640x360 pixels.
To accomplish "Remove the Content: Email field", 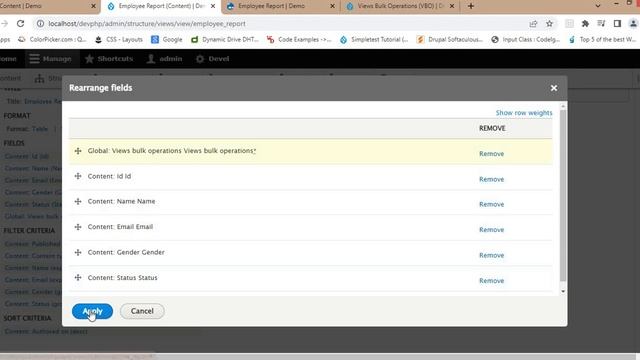I will coord(491,230).
